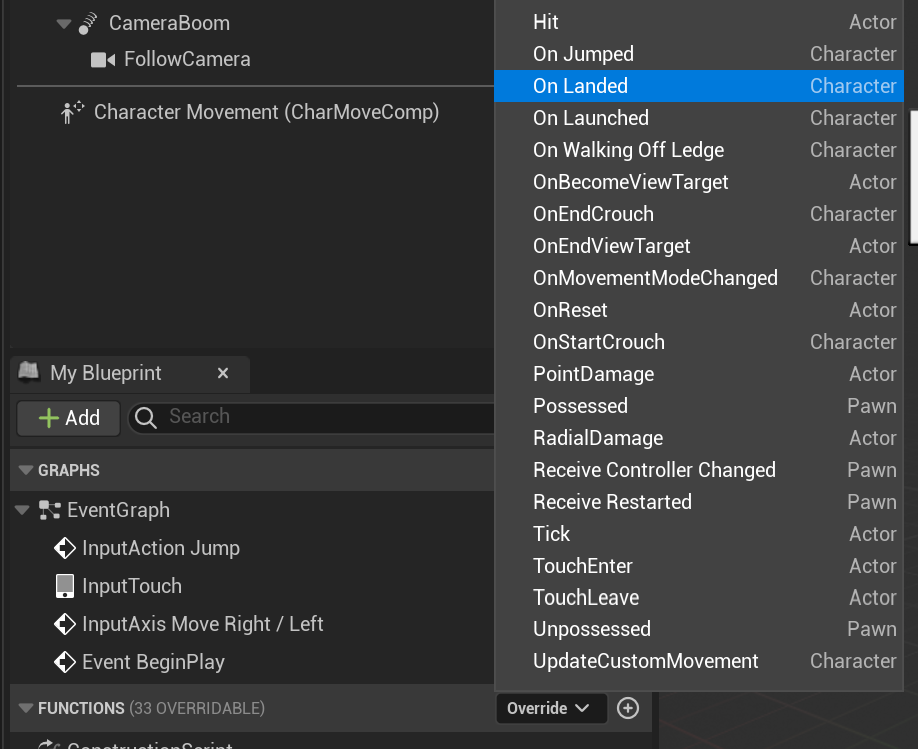The height and width of the screenshot is (749, 918).
Task: Collapse the GRAPHS section
Action: pos(26,470)
